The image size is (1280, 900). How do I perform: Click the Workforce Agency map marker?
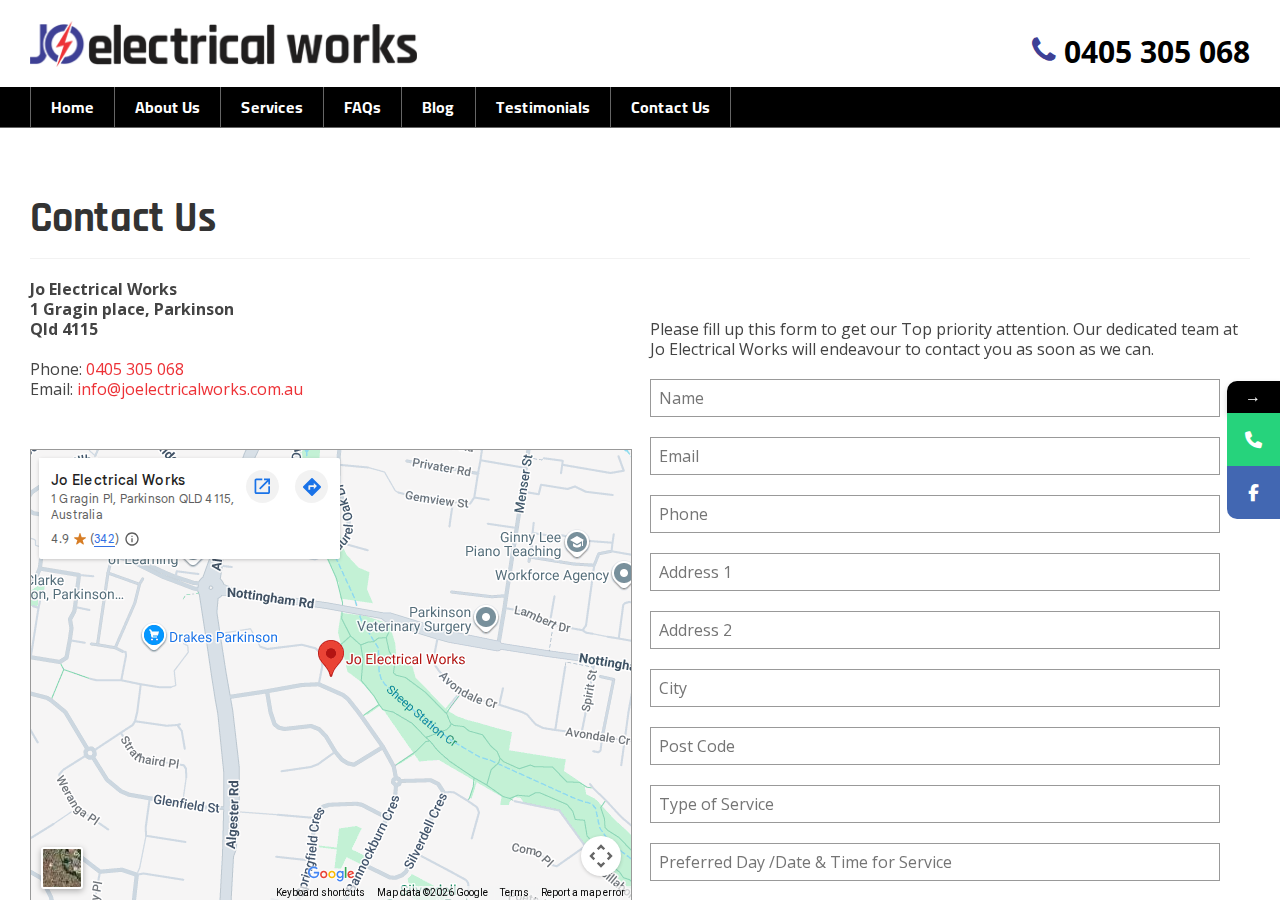point(624,574)
